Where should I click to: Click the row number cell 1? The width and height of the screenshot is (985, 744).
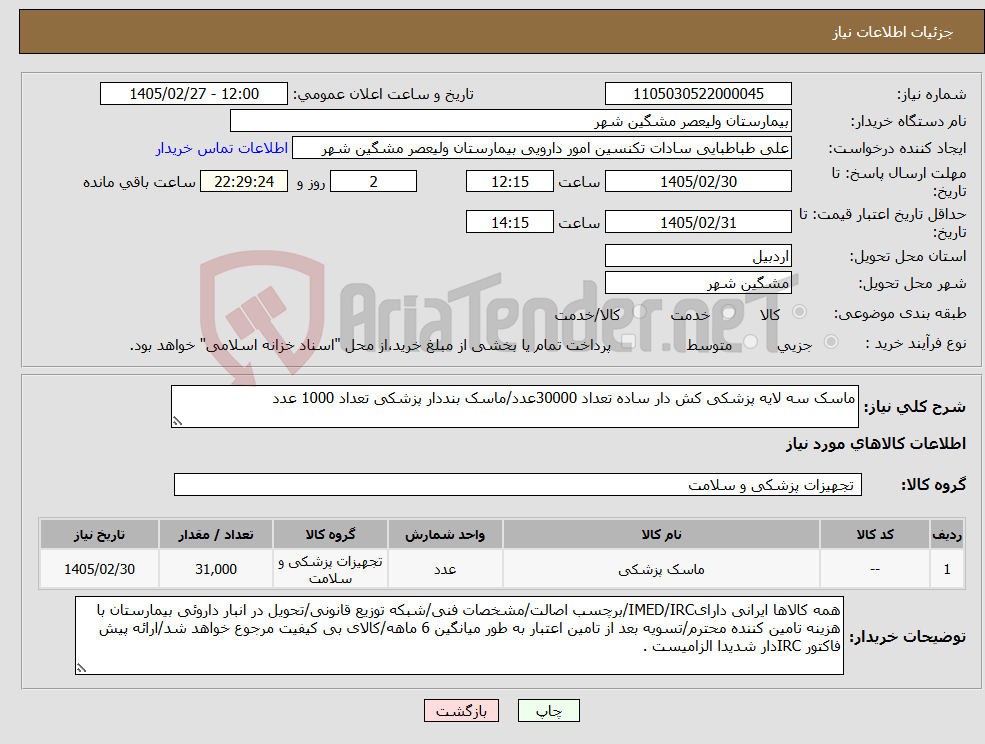[x=947, y=569]
